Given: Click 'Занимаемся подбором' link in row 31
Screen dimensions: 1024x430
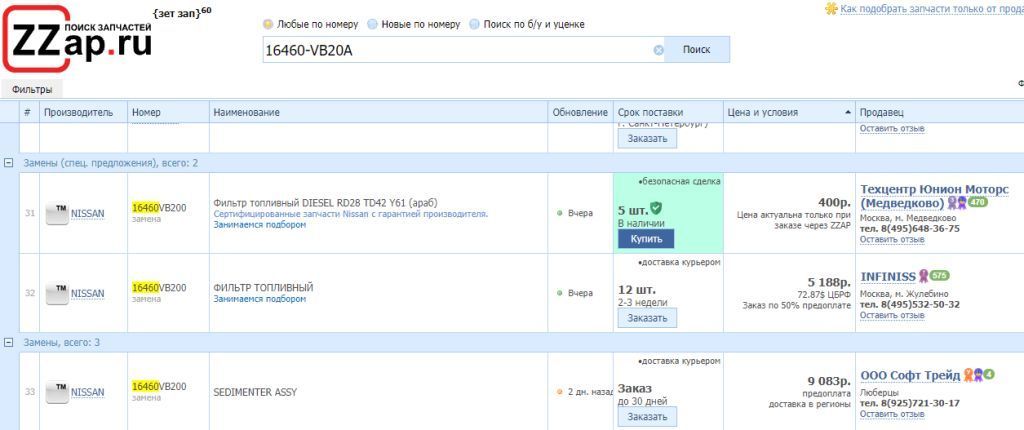Looking at the screenshot, I should point(259,224).
